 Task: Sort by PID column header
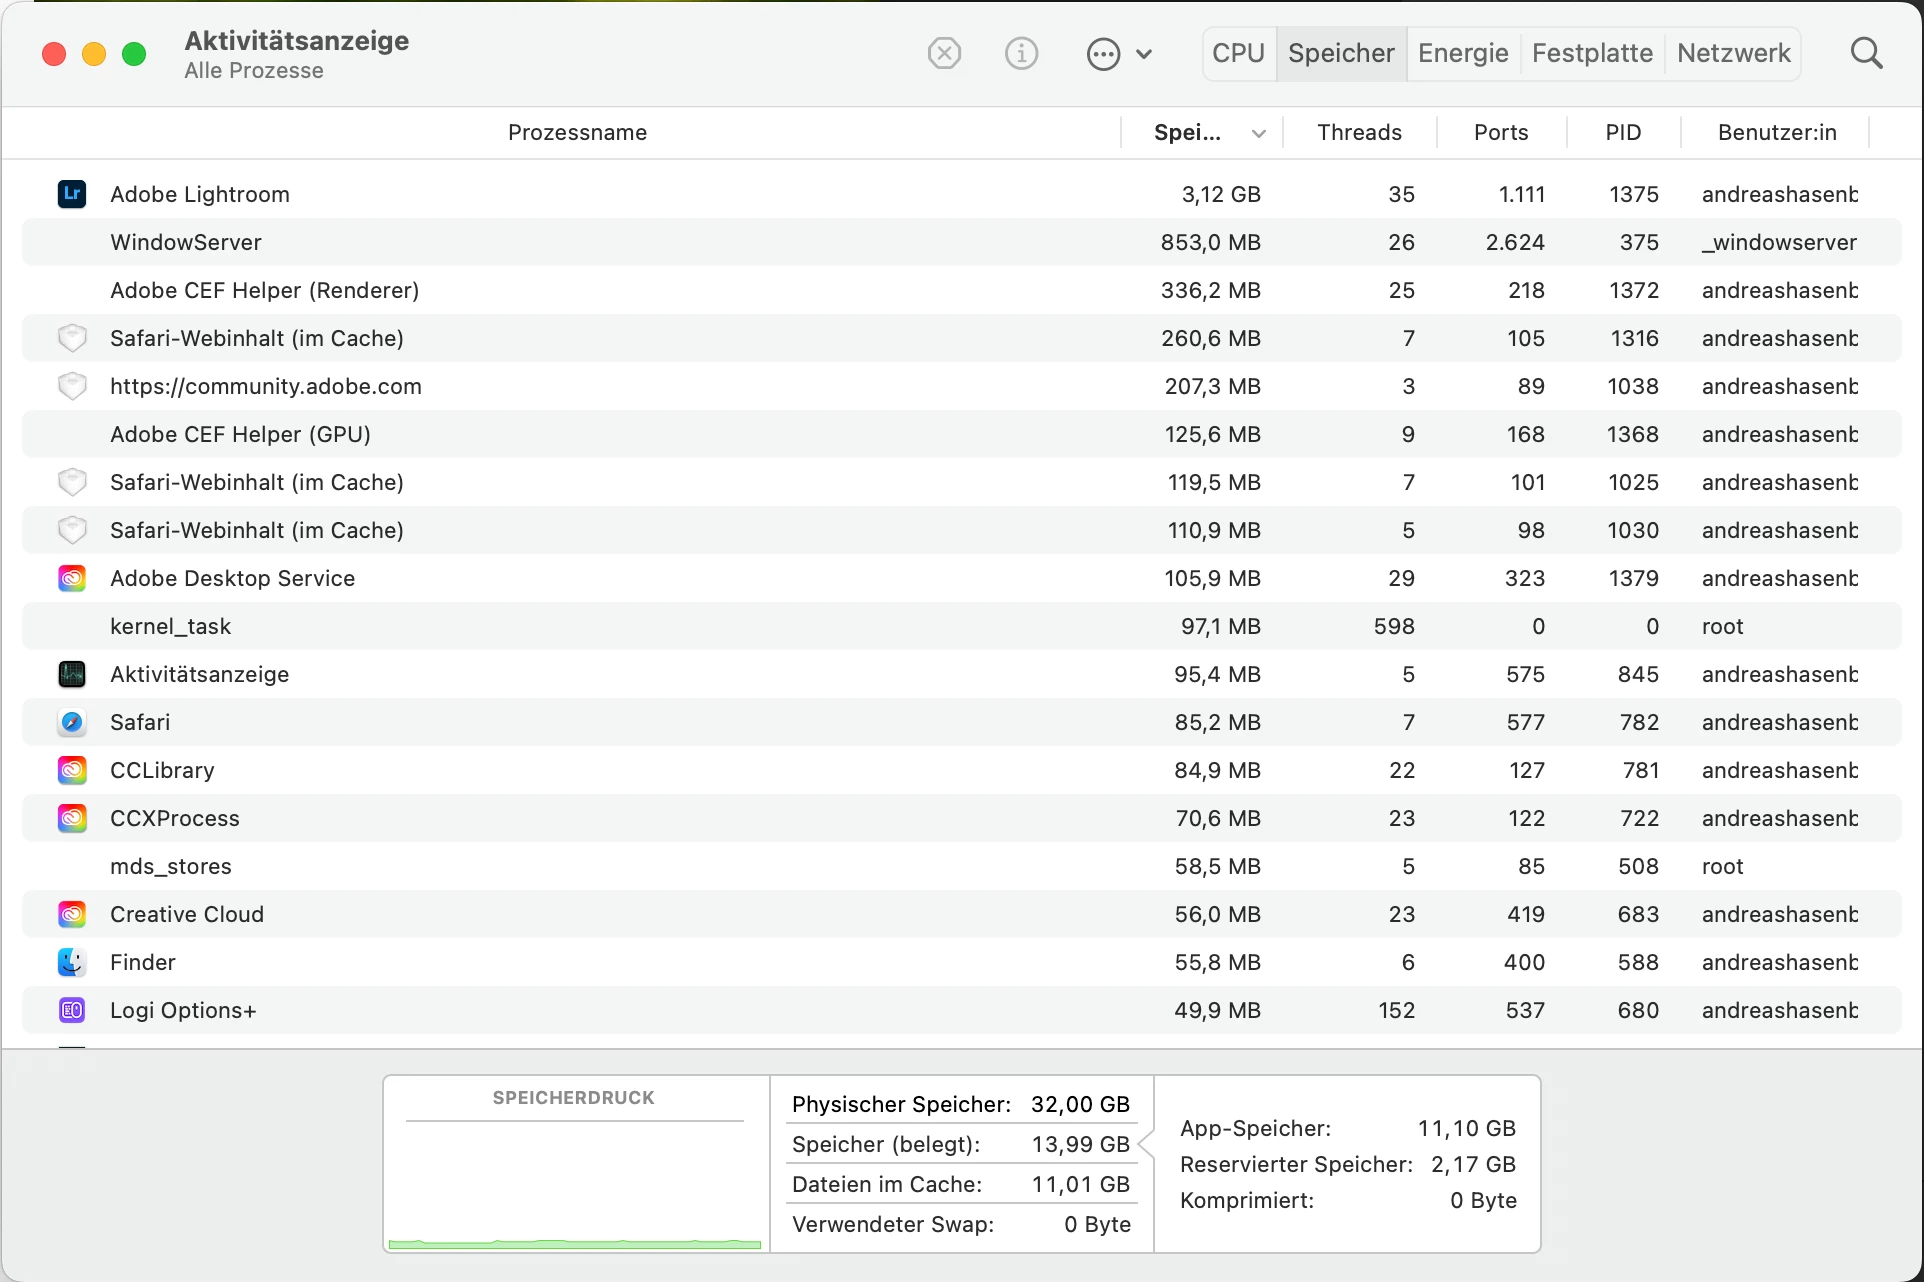coord(1622,133)
